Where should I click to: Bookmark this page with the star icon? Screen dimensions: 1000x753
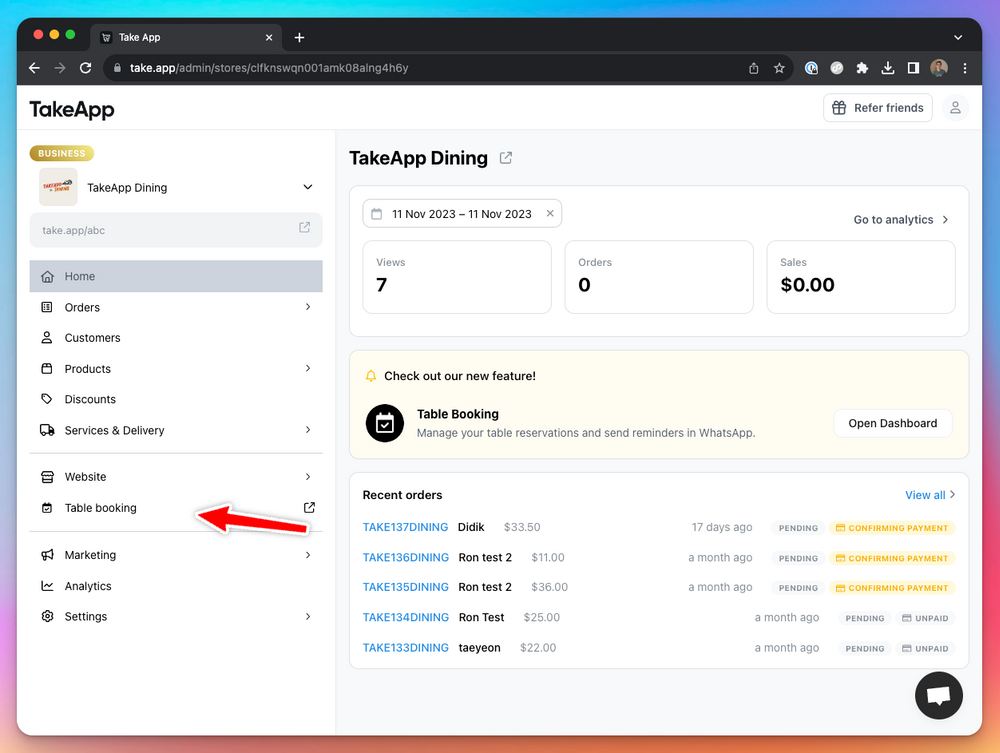click(779, 68)
